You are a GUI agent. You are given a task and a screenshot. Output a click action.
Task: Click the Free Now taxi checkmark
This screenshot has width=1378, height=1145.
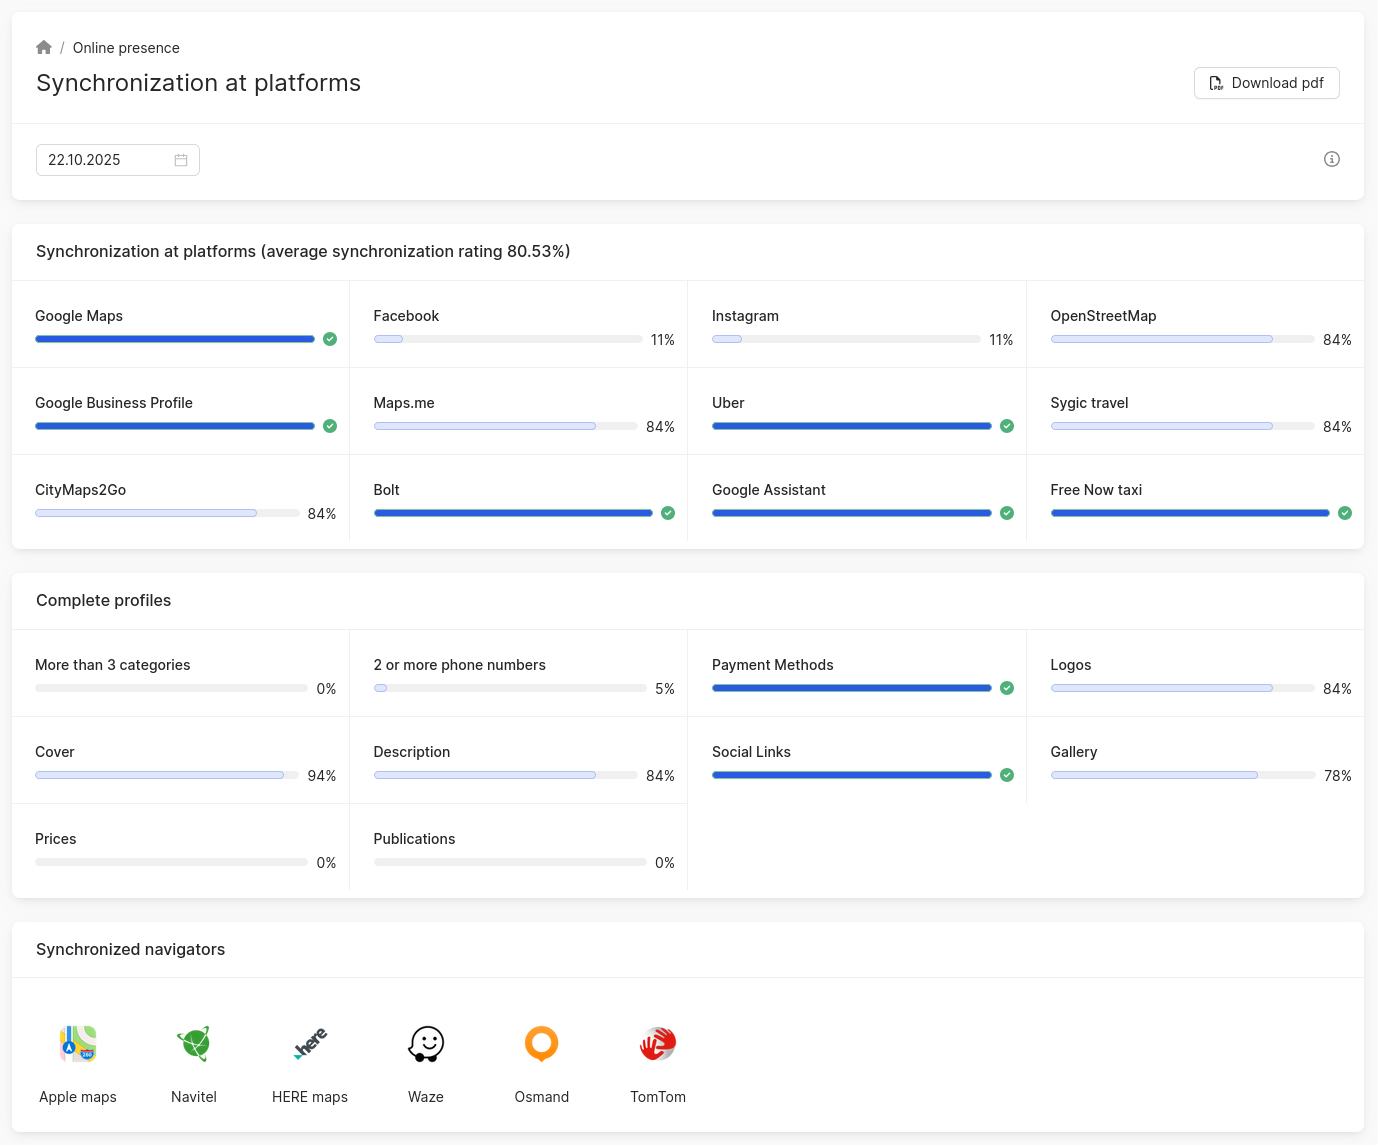click(x=1345, y=513)
